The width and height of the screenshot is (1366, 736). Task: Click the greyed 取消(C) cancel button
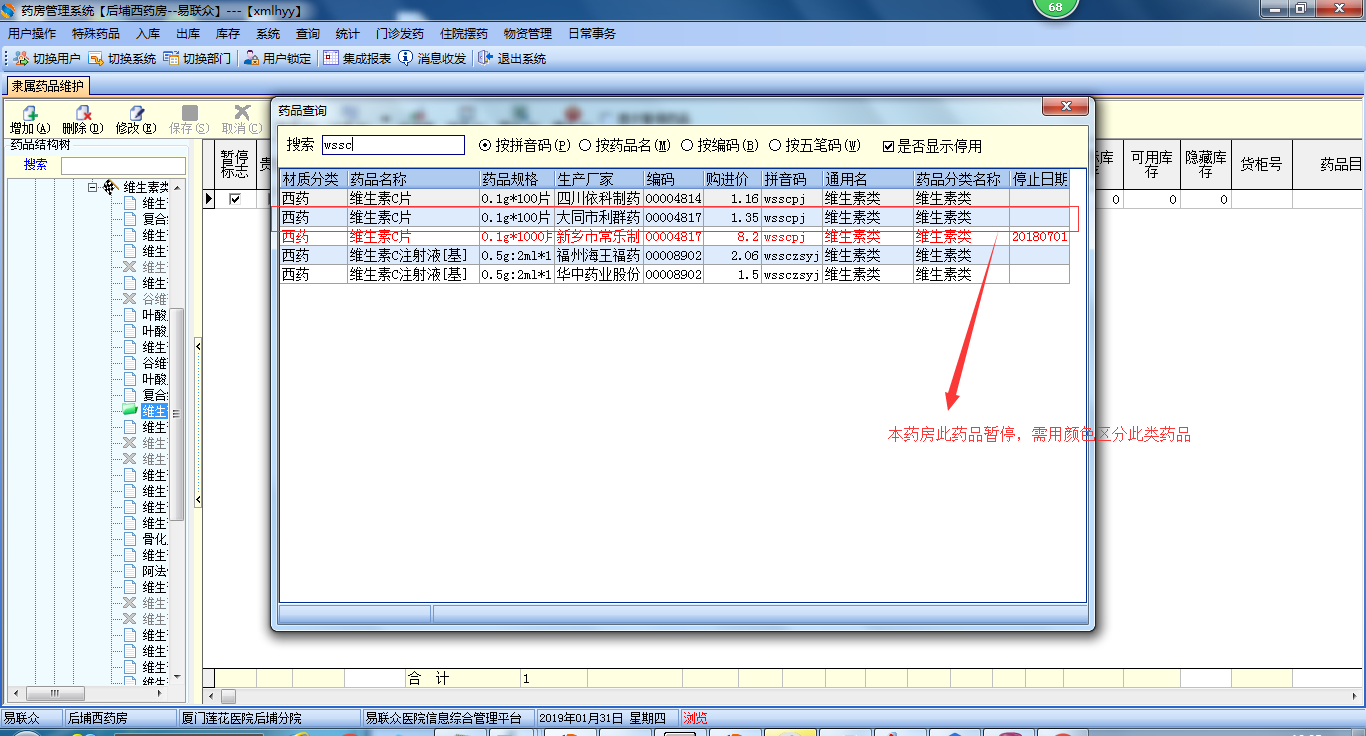pyautogui.click(x=242, y=120)
